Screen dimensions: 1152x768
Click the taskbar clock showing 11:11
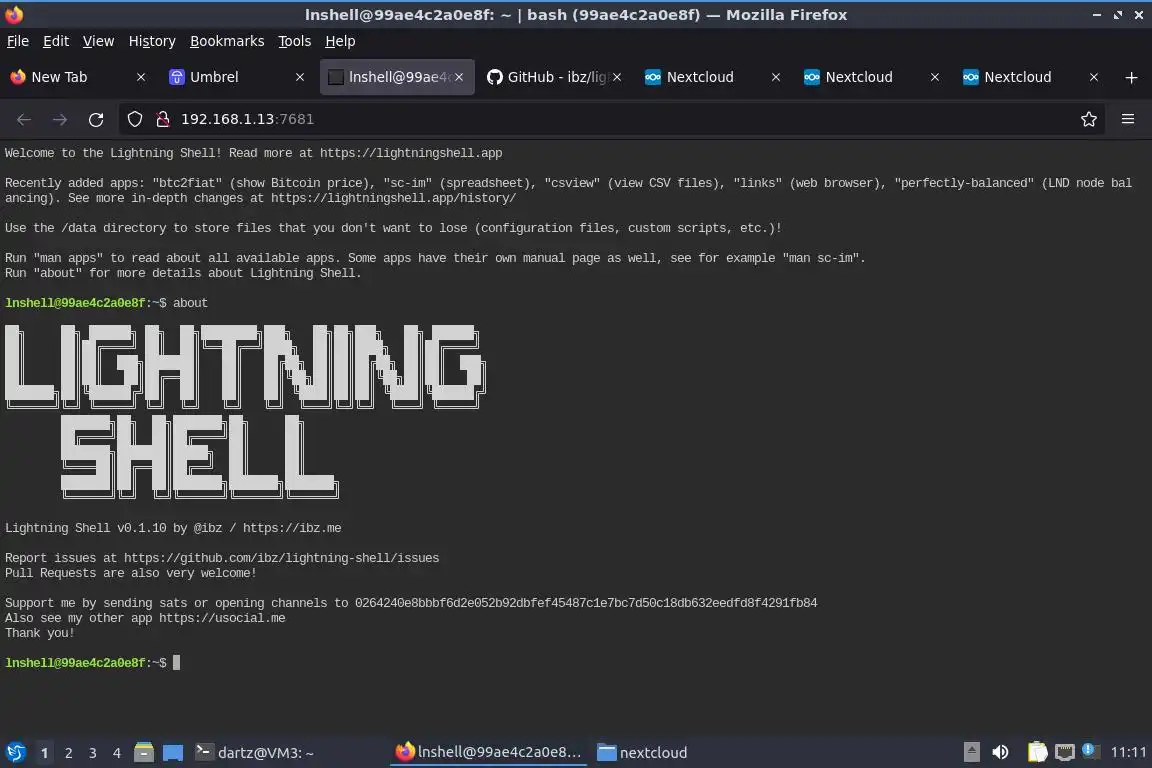(x=1128, y=753)
